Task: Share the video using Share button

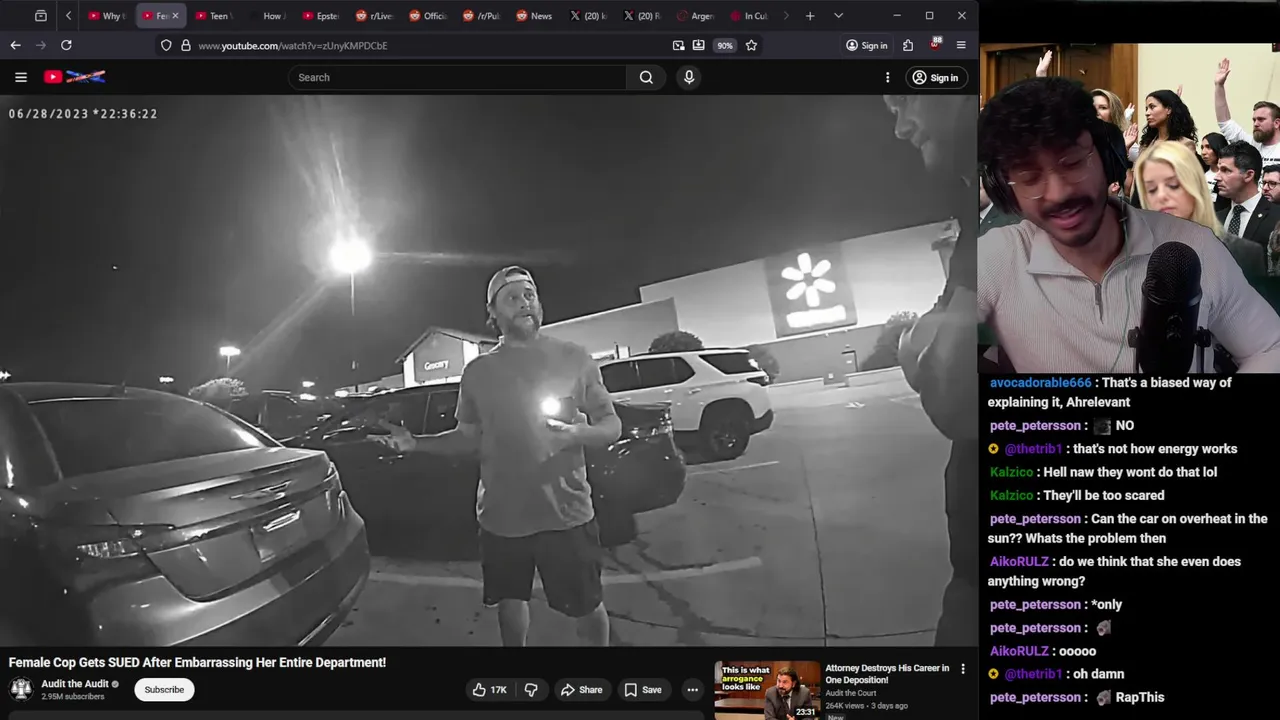Action: 581,690
